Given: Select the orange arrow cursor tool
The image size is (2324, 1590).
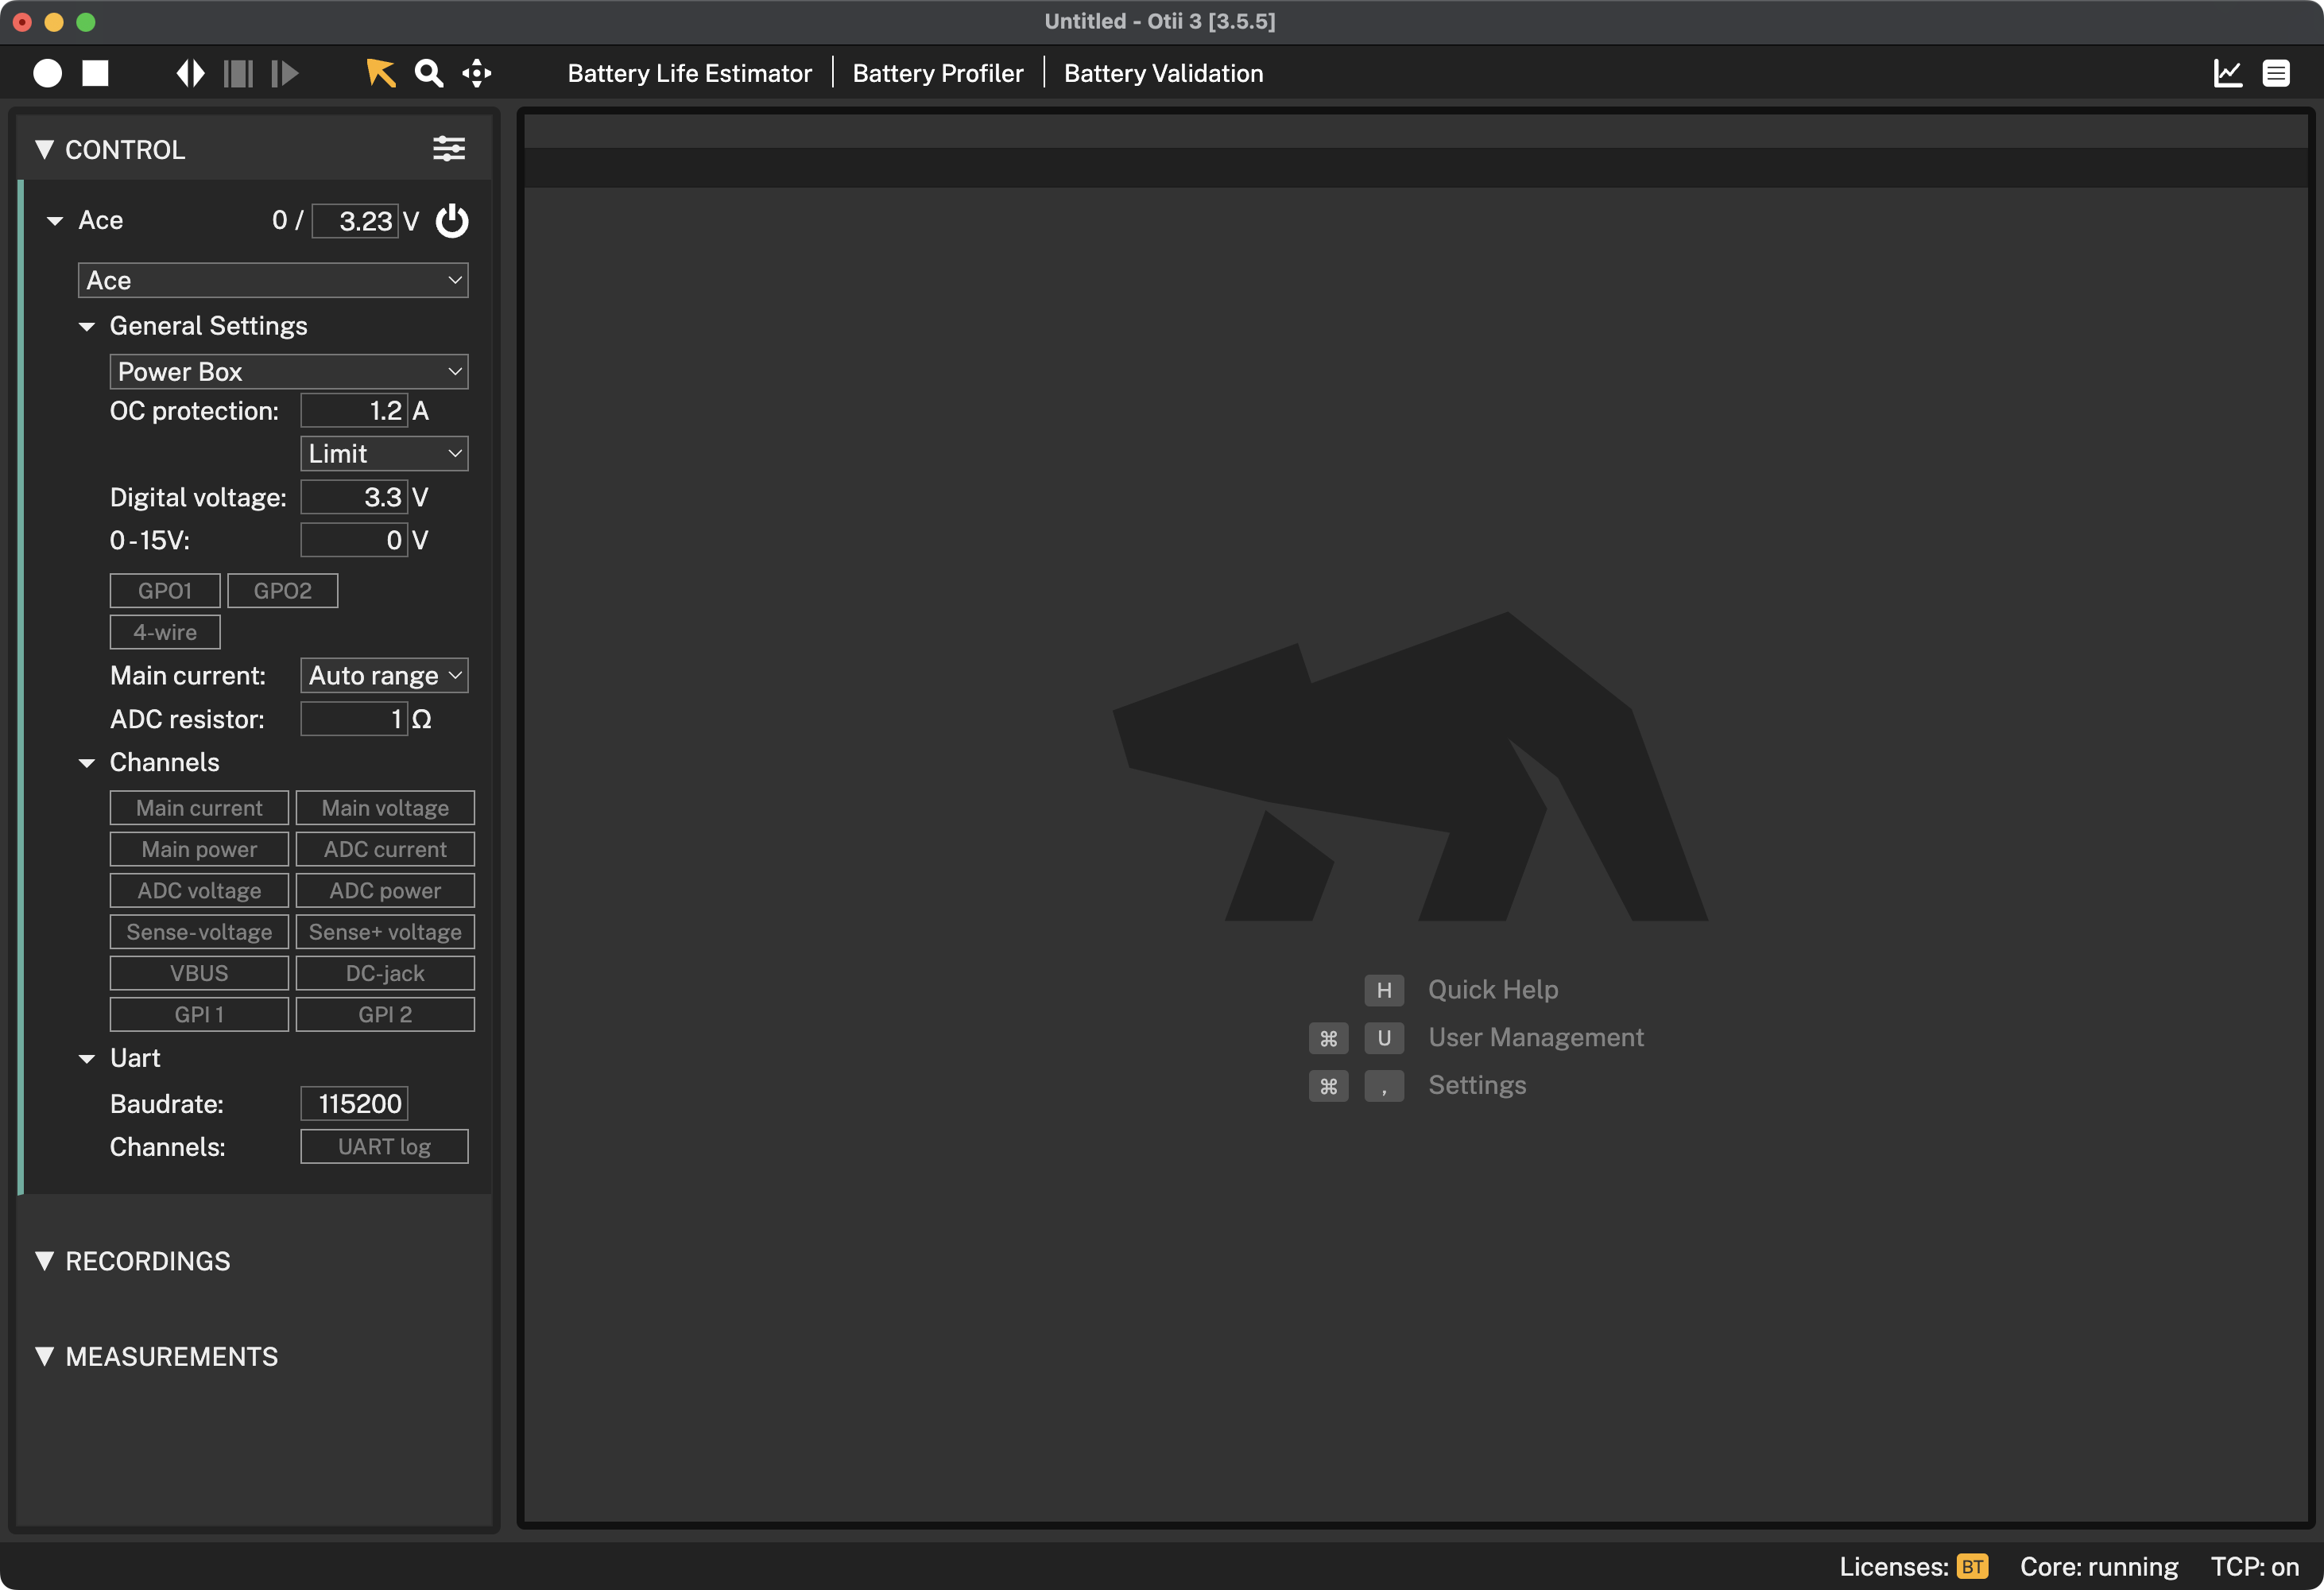Looking at the screenshot, I should 380,73.
